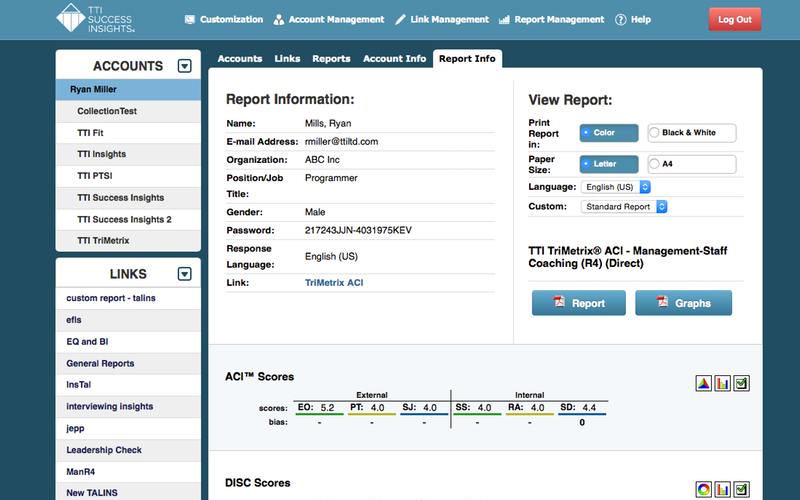Click the name Mills, Ryan

point(328,123)
